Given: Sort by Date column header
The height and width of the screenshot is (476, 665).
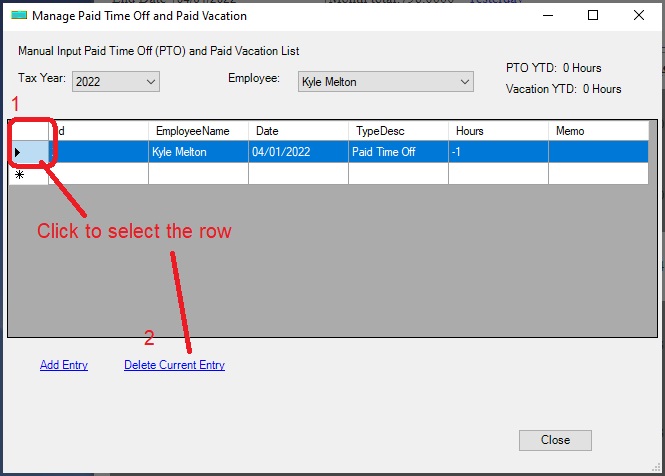Looking at the screenshot, I should (x=298, y=131).
